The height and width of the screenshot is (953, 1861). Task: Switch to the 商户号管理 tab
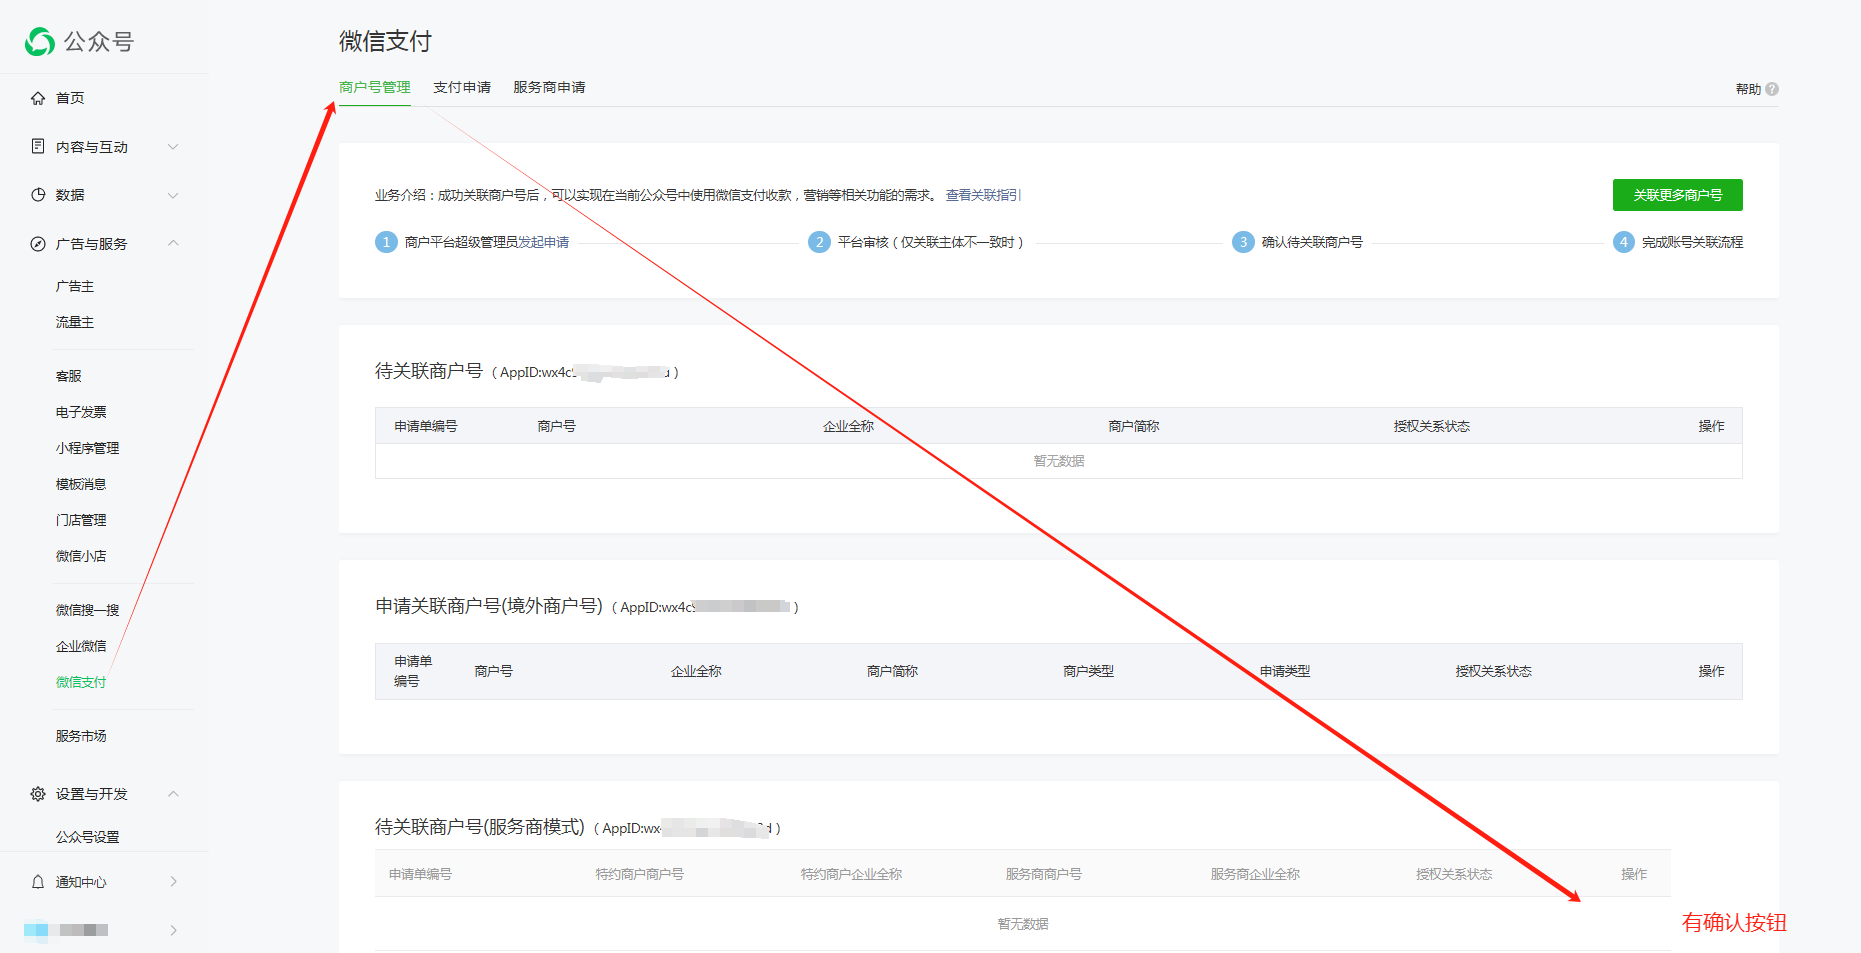375,87
